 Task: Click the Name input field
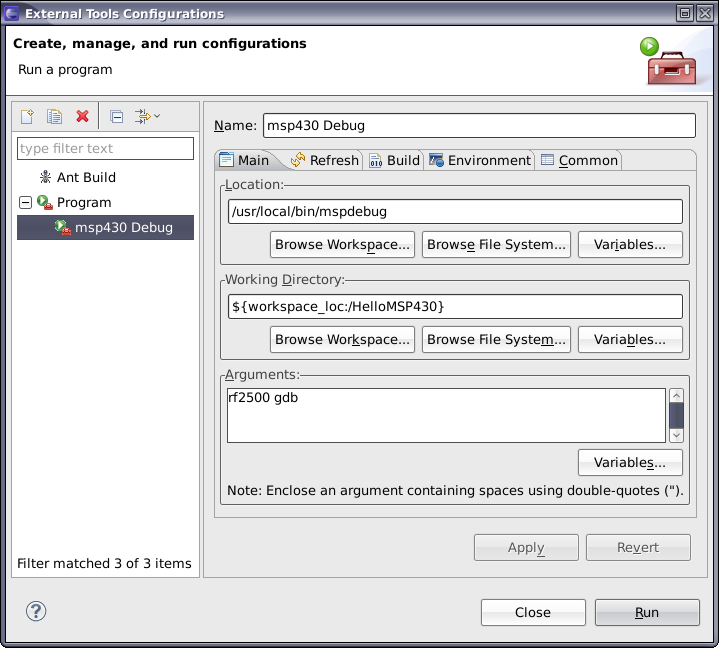pos(479,126)
